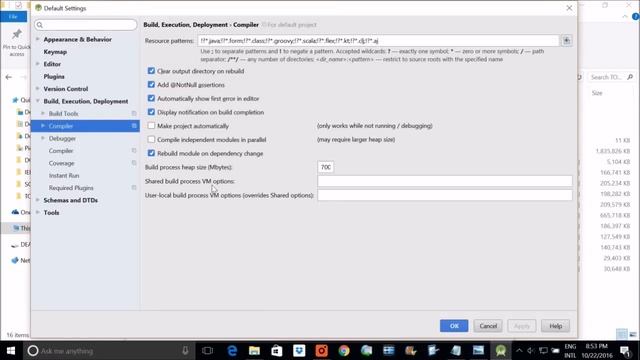
Task: Click the disabled Apply button
Action: (522, 326)
